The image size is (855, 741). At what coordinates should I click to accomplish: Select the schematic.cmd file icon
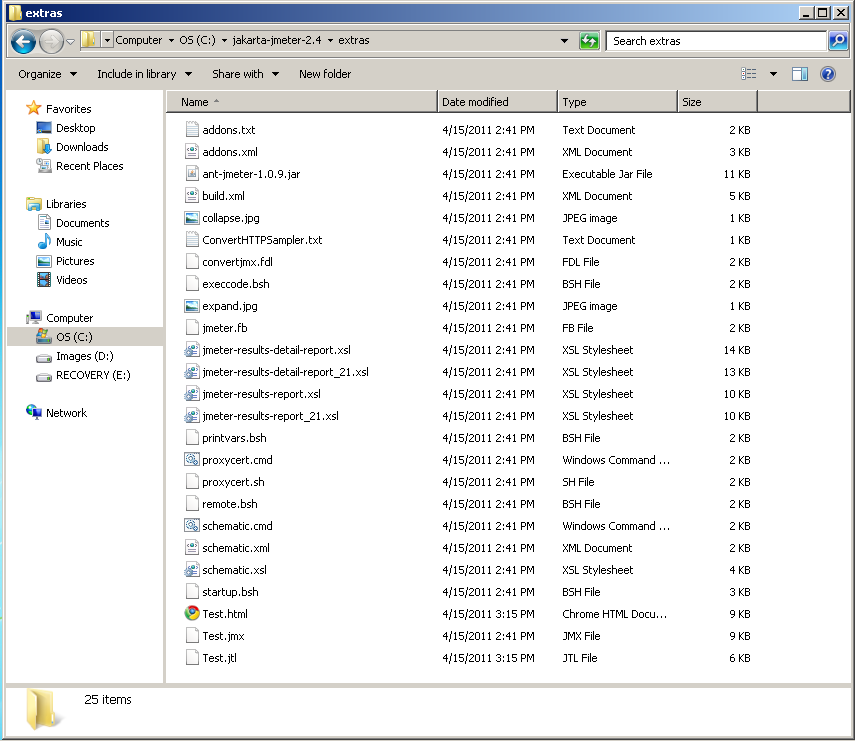(x=191, y=526)
